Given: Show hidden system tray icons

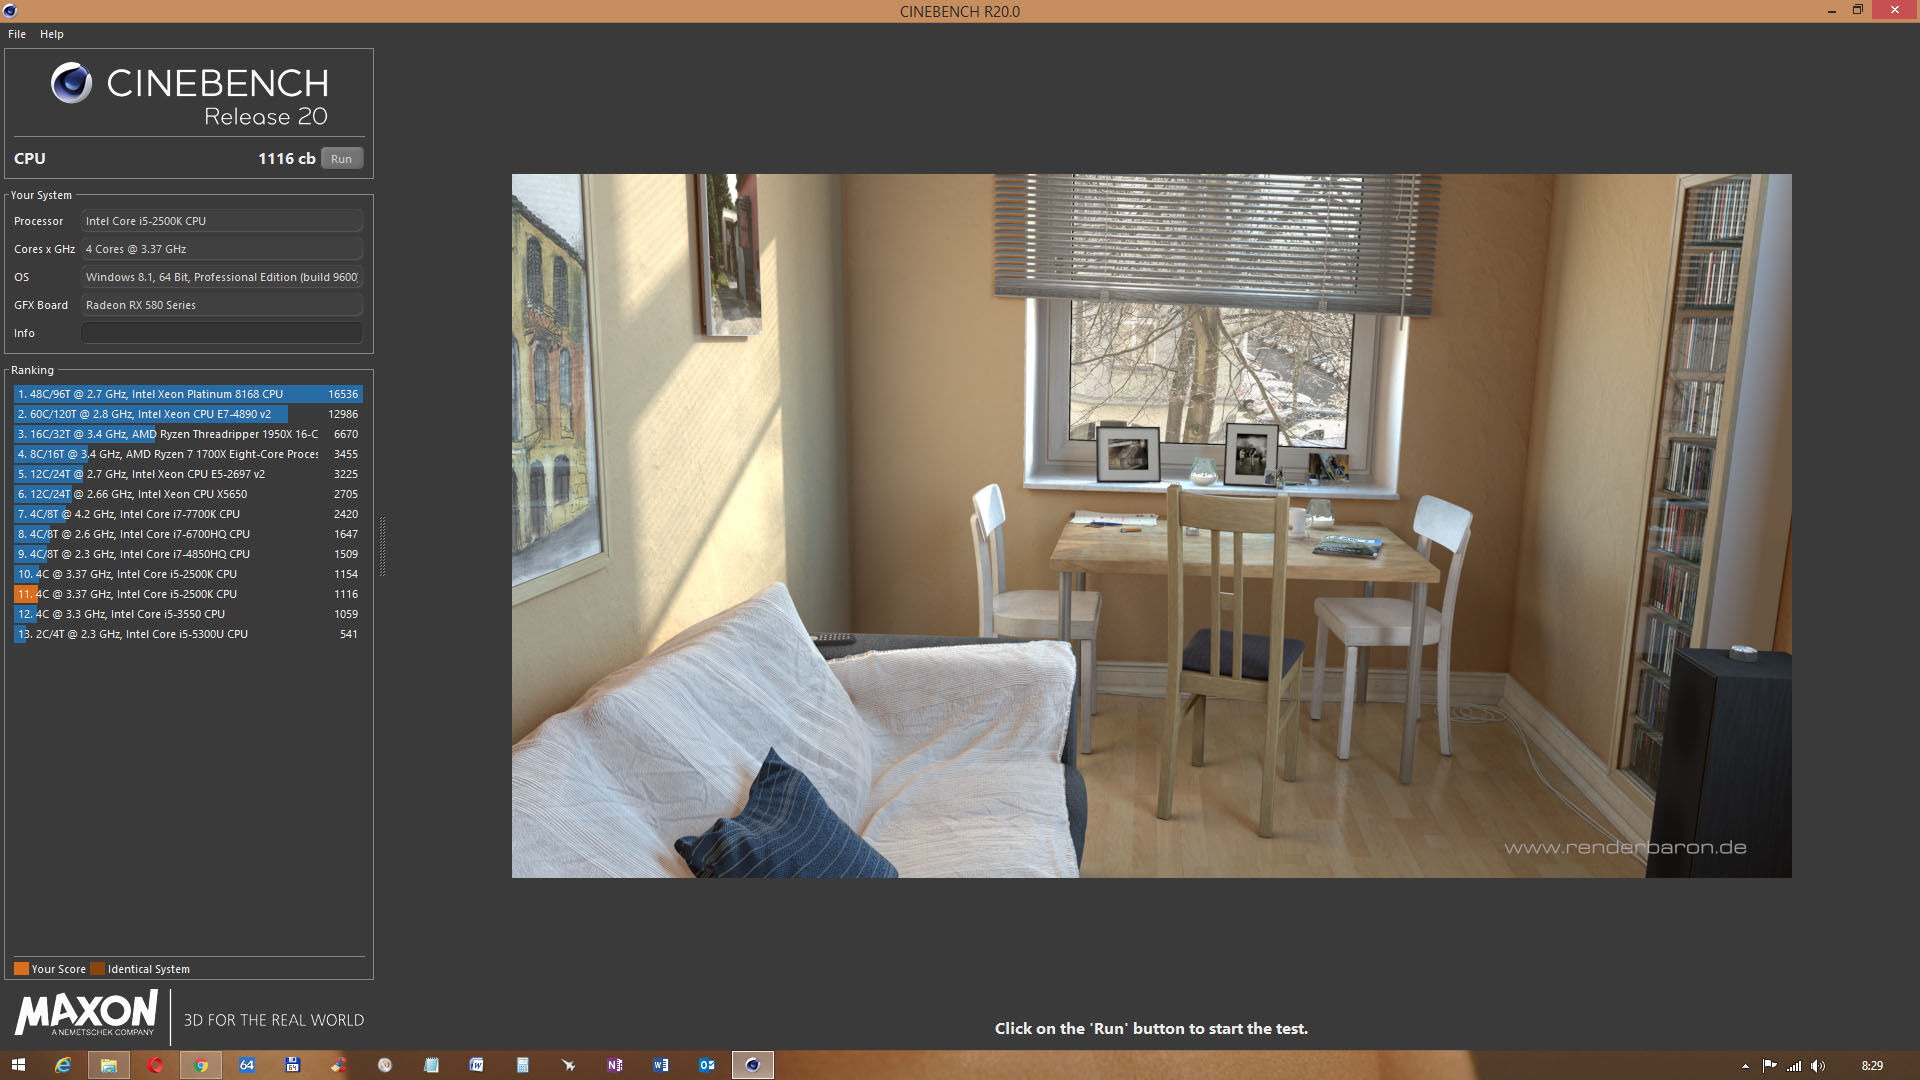Looking at the screenshot, I should (x=1745, y=1066).
